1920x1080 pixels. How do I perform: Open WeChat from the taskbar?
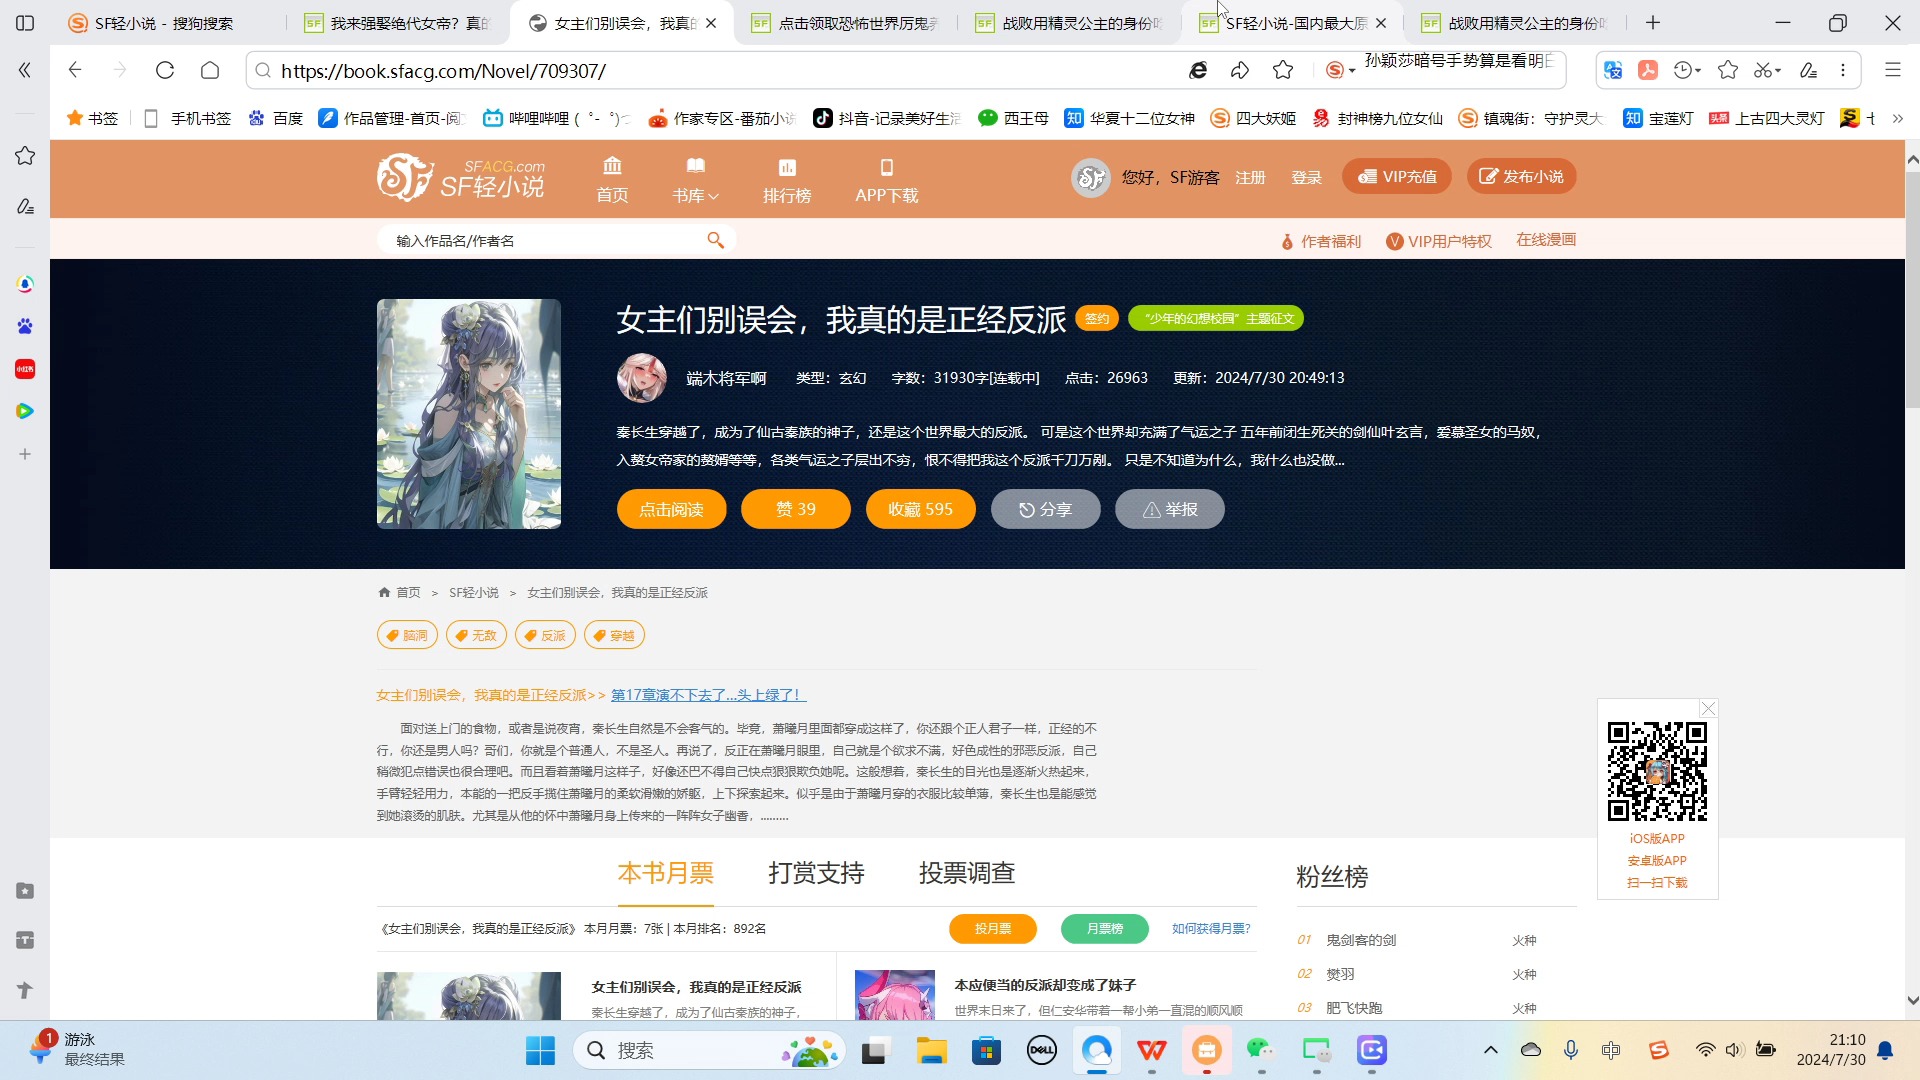1260,1050
